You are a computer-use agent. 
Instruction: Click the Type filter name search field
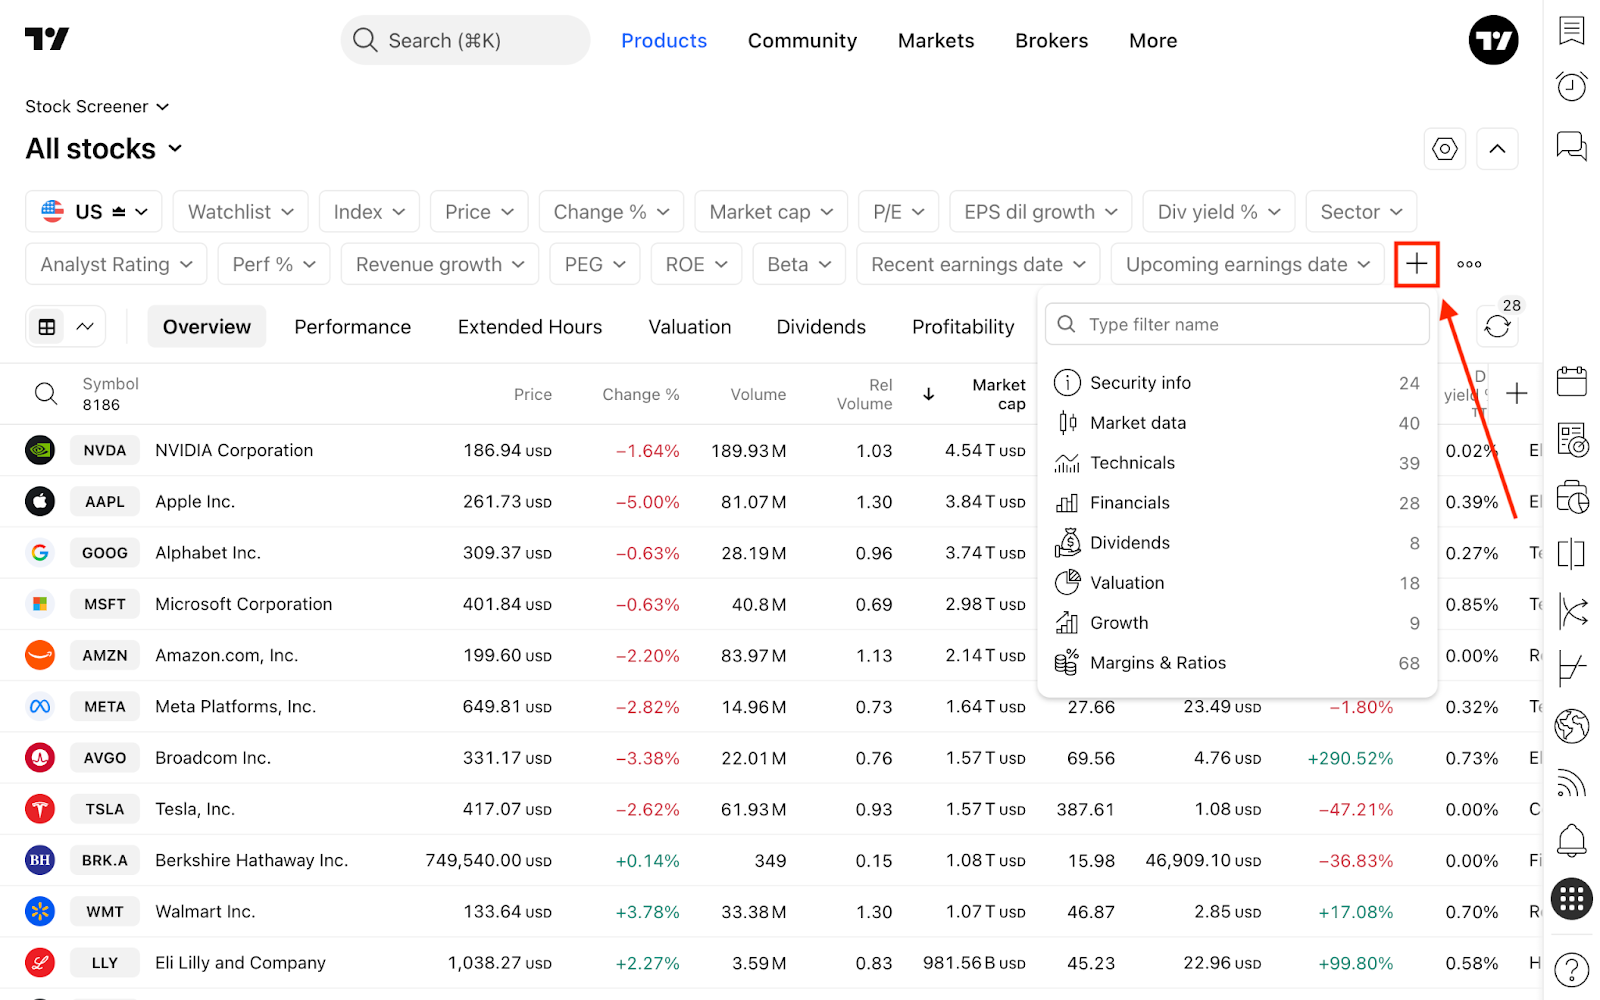[x=1238, y=324]
